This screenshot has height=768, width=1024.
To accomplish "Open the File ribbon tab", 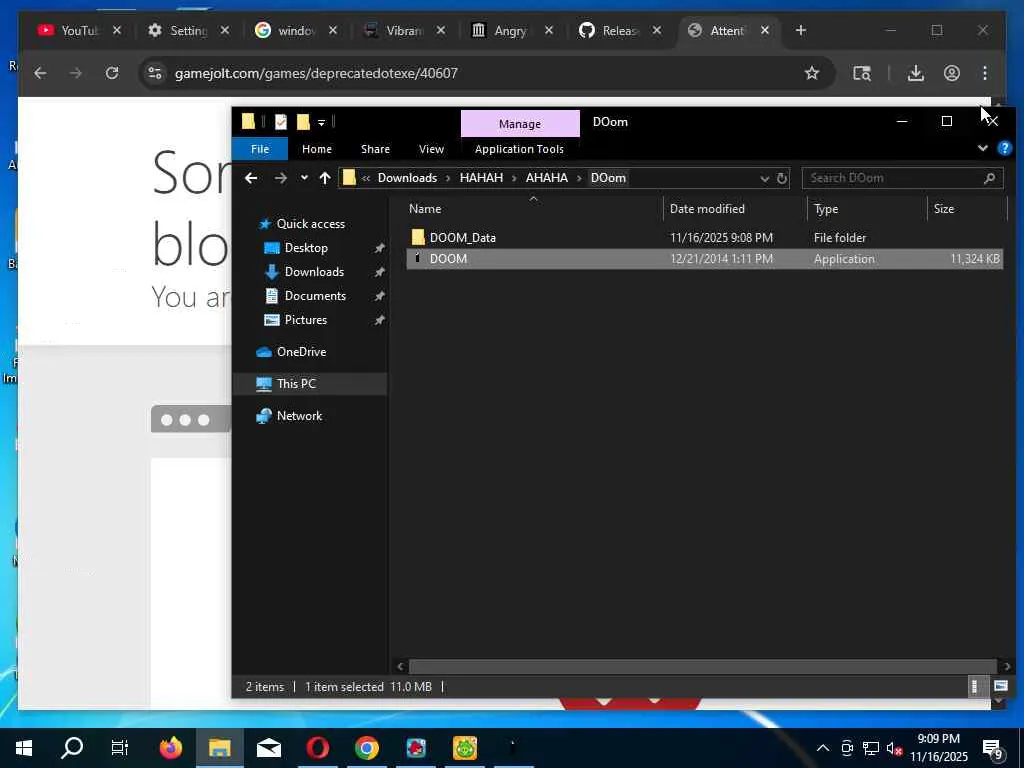I will pos(260,149).
